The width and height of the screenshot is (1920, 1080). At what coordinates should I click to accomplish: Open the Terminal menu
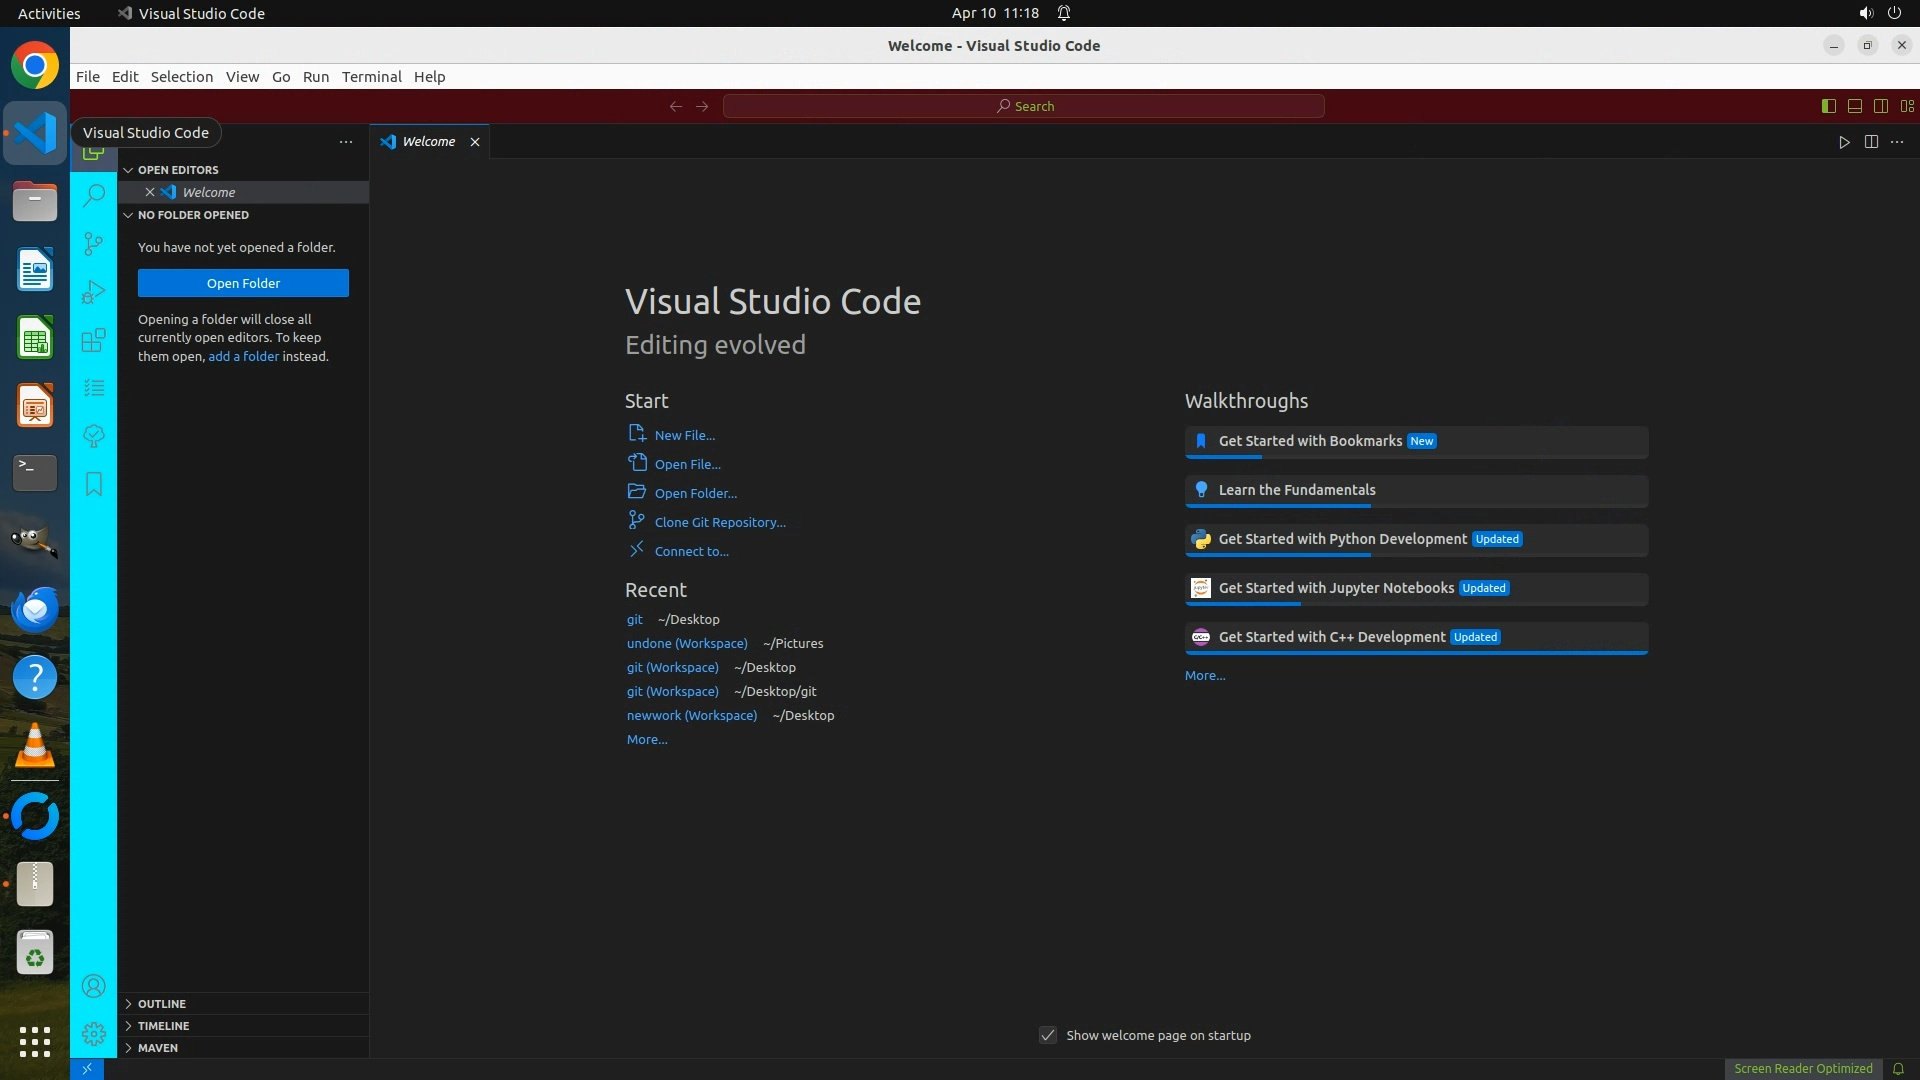coord(371,77)
